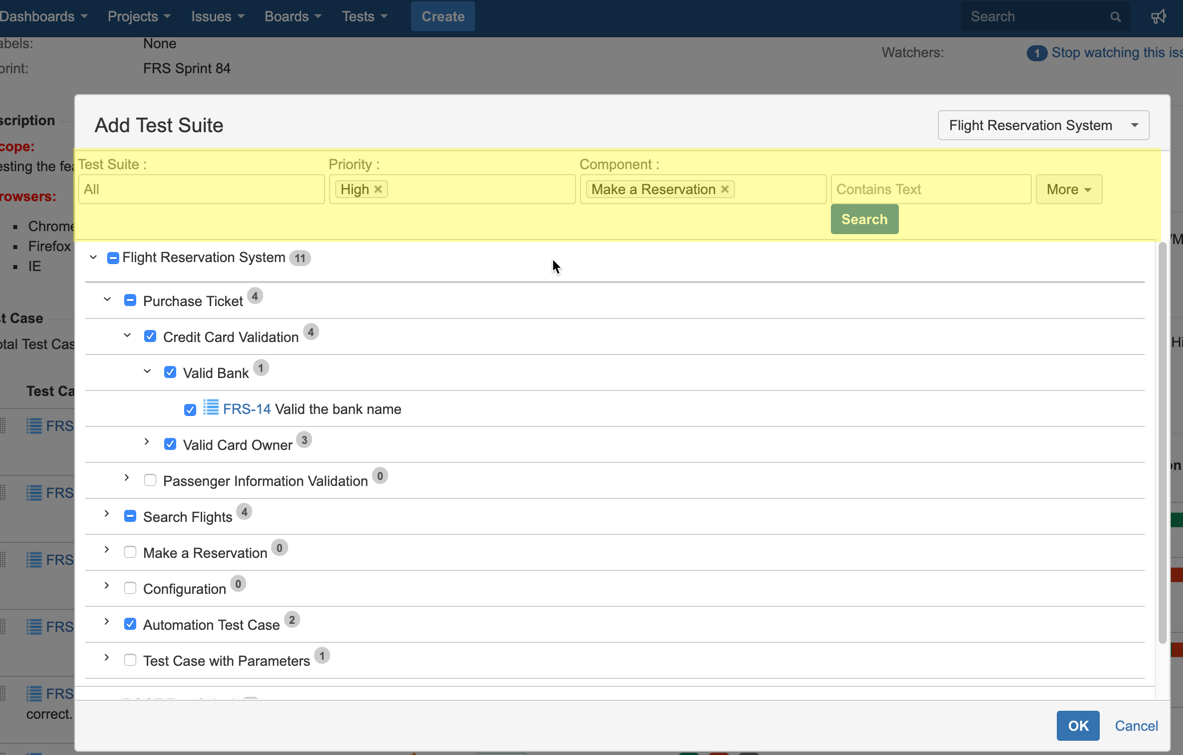Open the Boards menu
The height and width of the screenshot is (755, 1183).
tap(292, 17)
